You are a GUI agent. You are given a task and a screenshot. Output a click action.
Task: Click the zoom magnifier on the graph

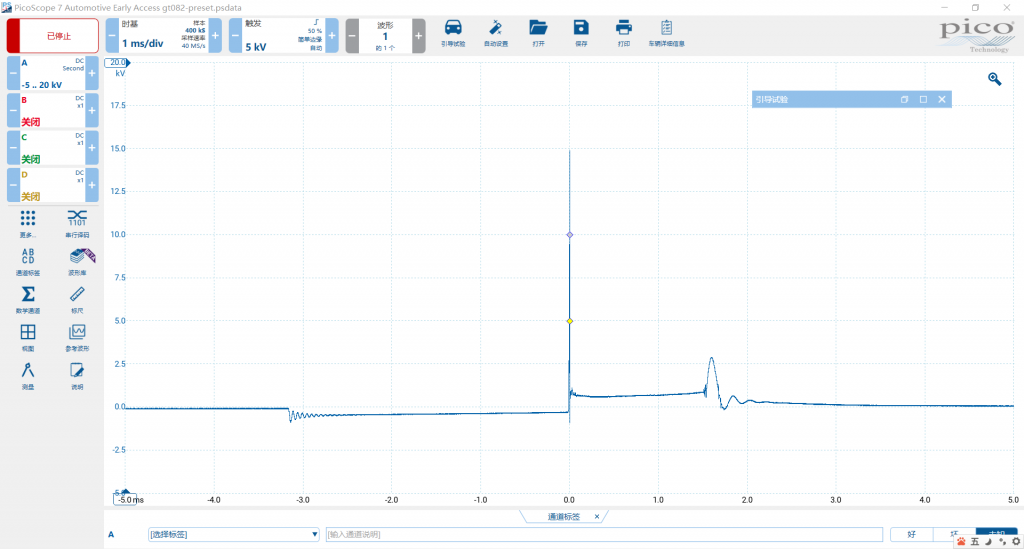[x=994, y=79]
